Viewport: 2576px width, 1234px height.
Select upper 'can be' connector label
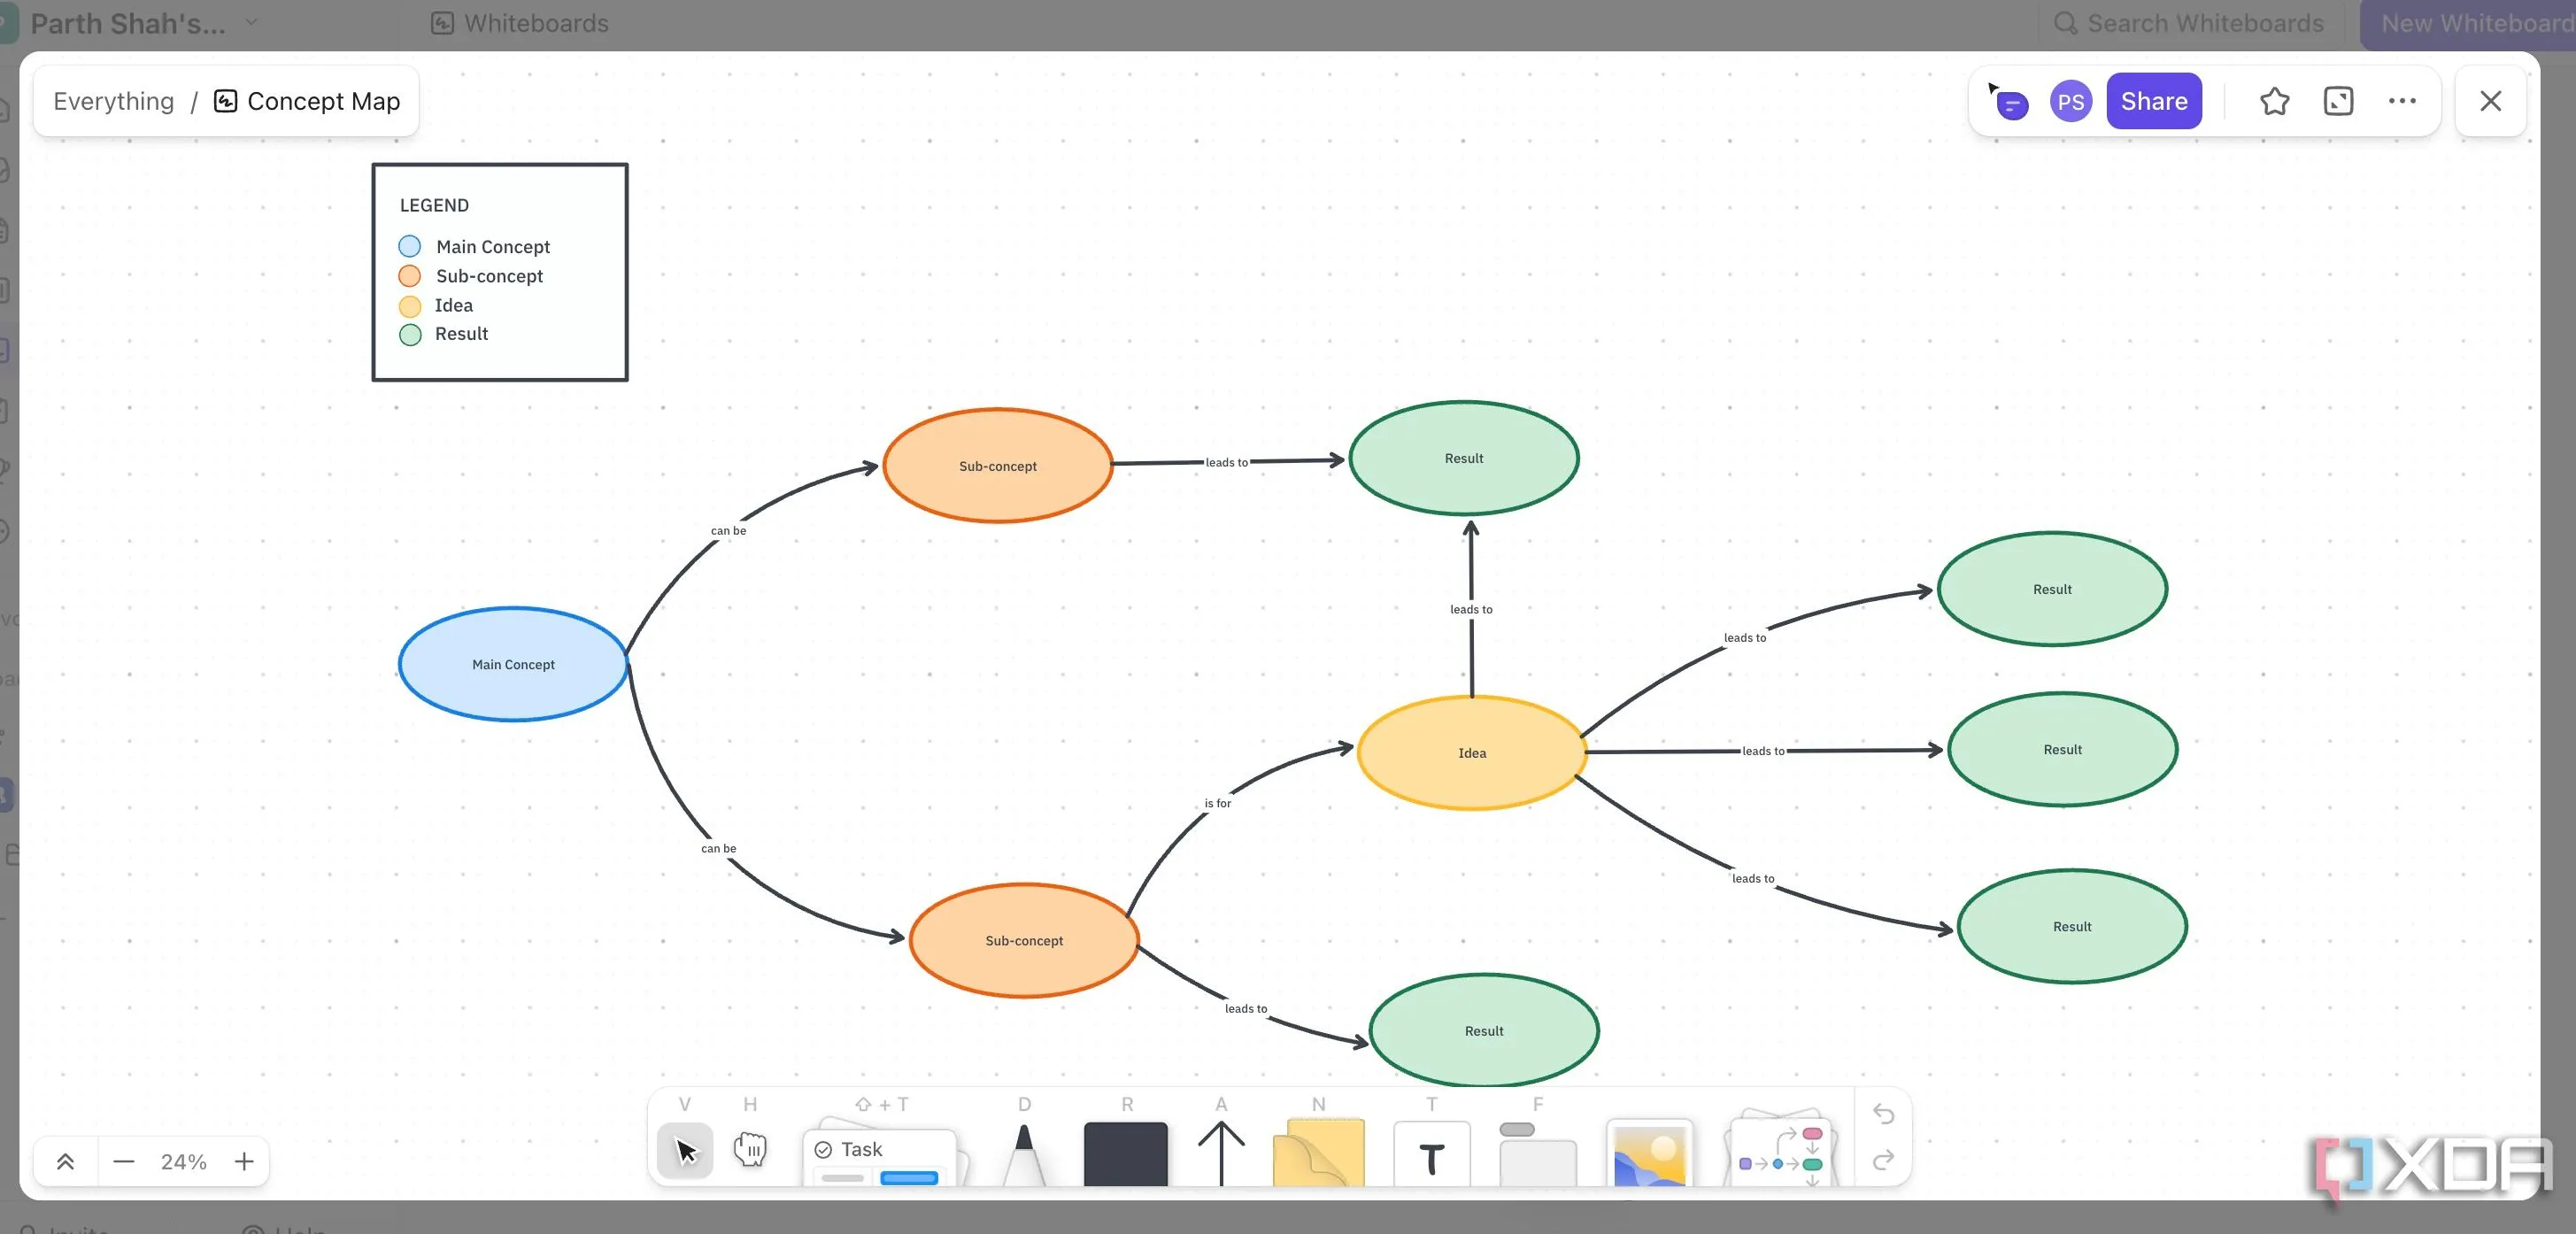point(728,531)
